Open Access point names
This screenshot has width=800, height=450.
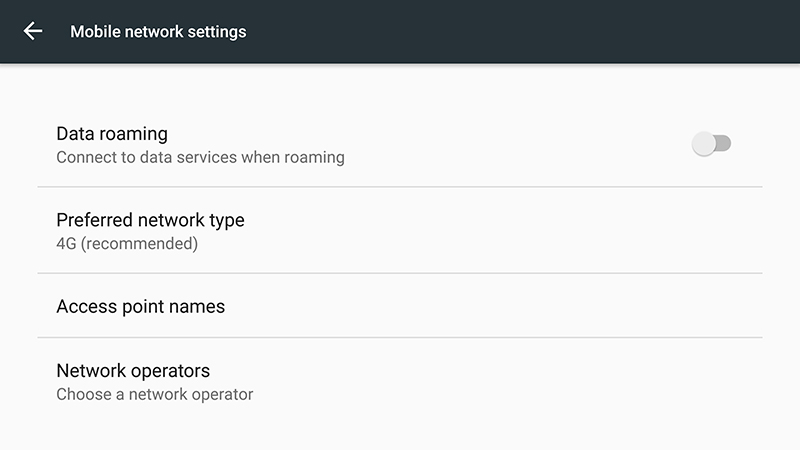141,306
